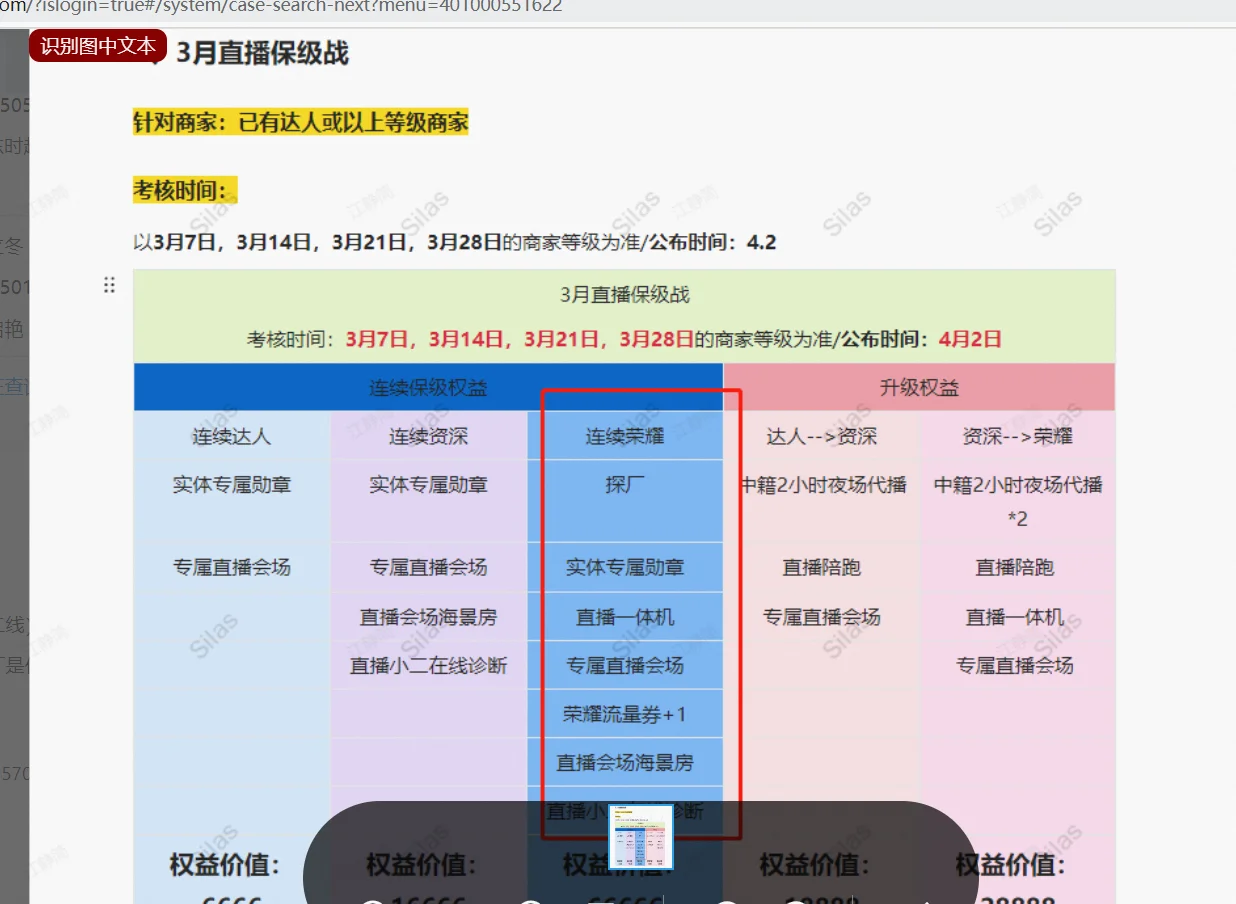1236x904 pixels.
Task: Click the 识别图中文本 button
Action: click(x=98, y=46)
